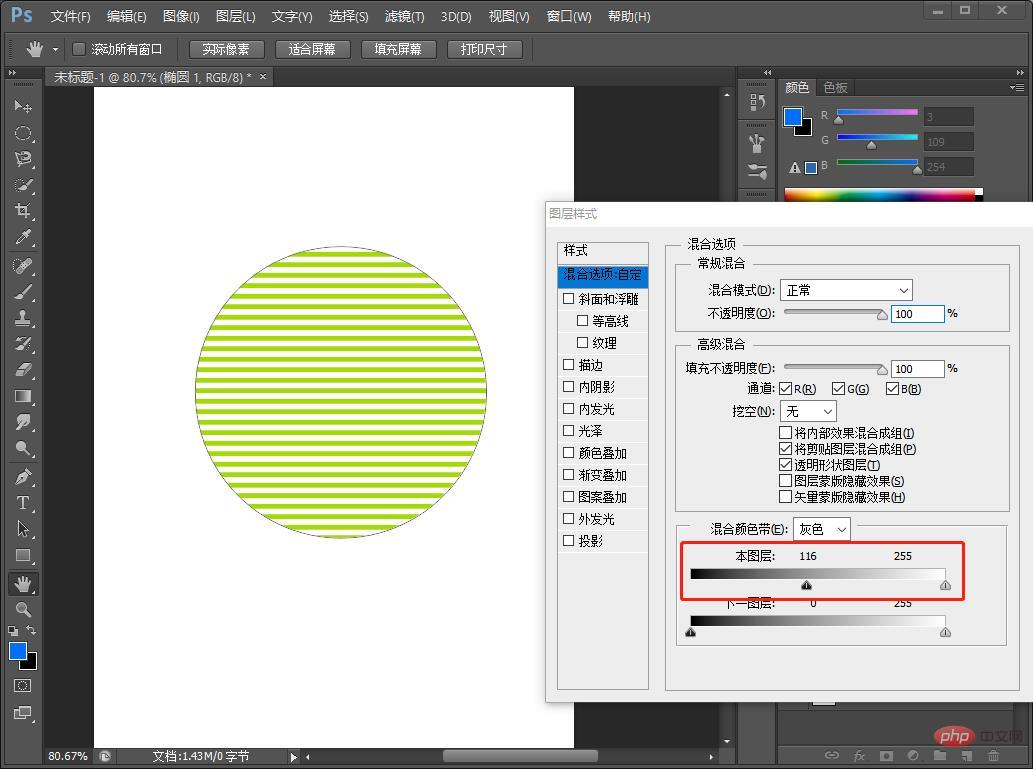Open 滤镜(T) menu
The image size is (1033, 769).
405,16
